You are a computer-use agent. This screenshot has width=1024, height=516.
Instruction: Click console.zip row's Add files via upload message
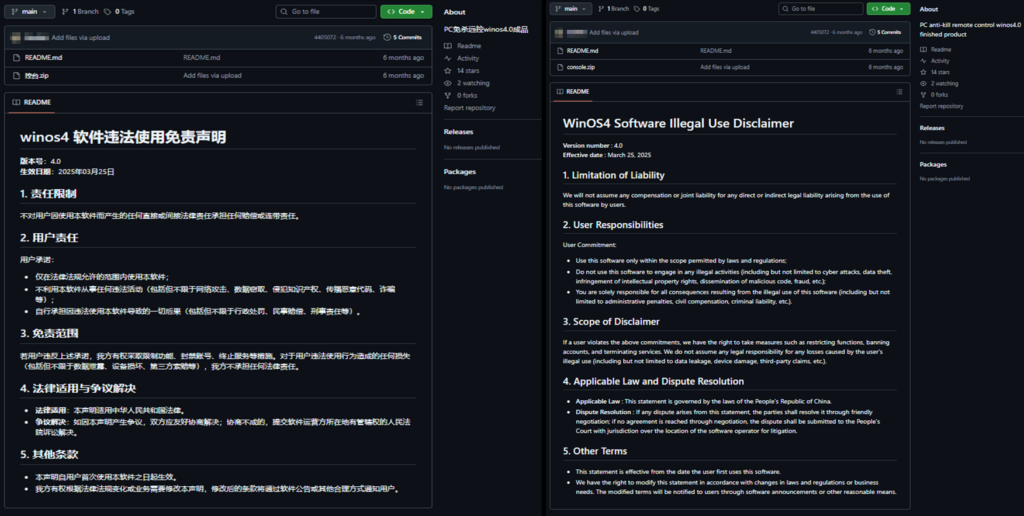click(x=725, y=67)
